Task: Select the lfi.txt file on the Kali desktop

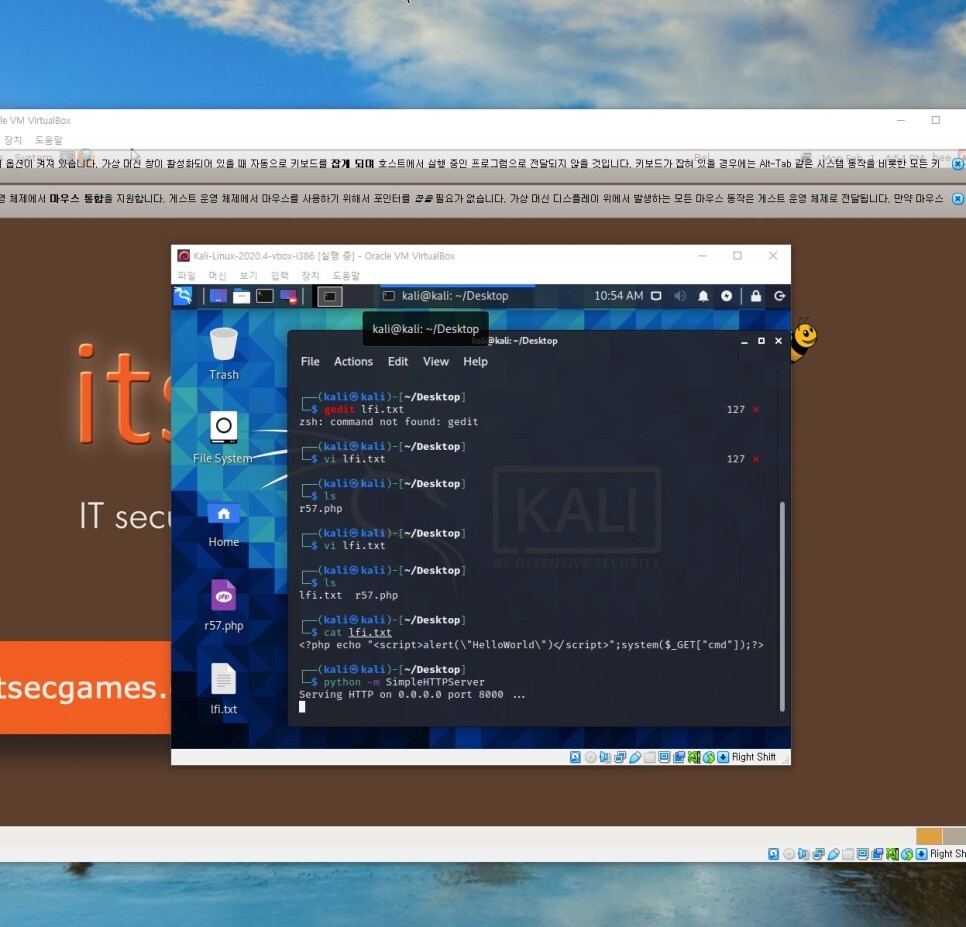Action: coord(224,689)
